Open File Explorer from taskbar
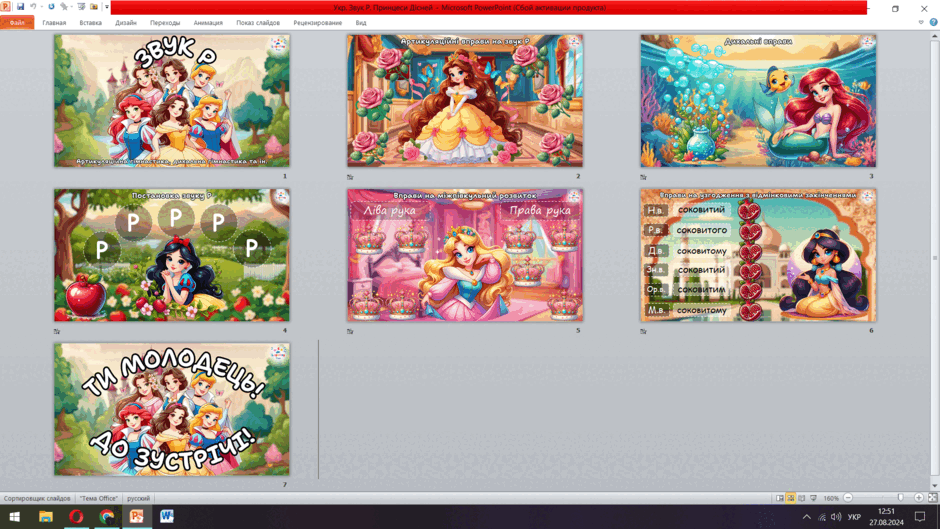 click(x=46, y=516)
